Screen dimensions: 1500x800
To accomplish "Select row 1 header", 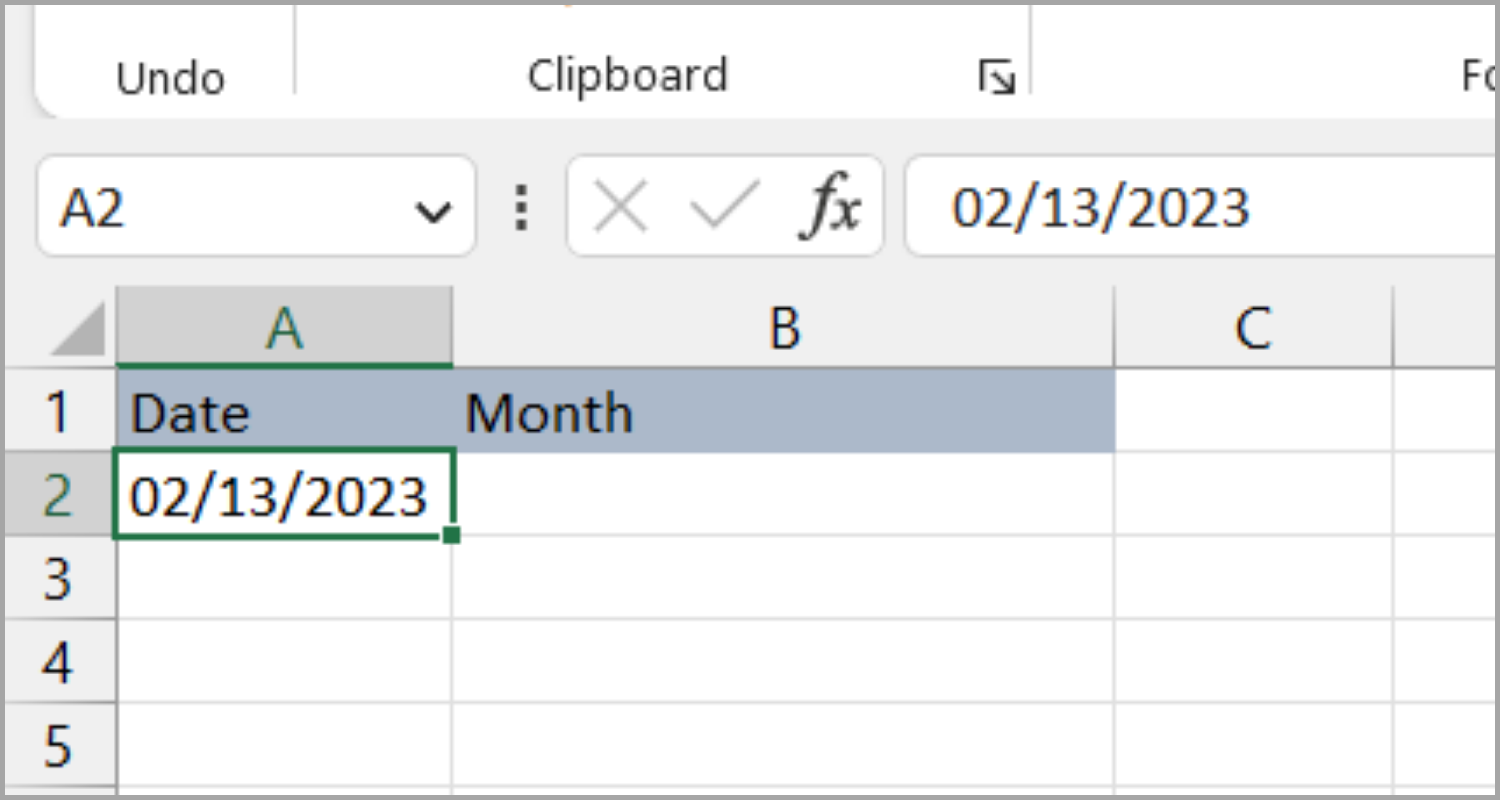I will click(x=60, y=412).
